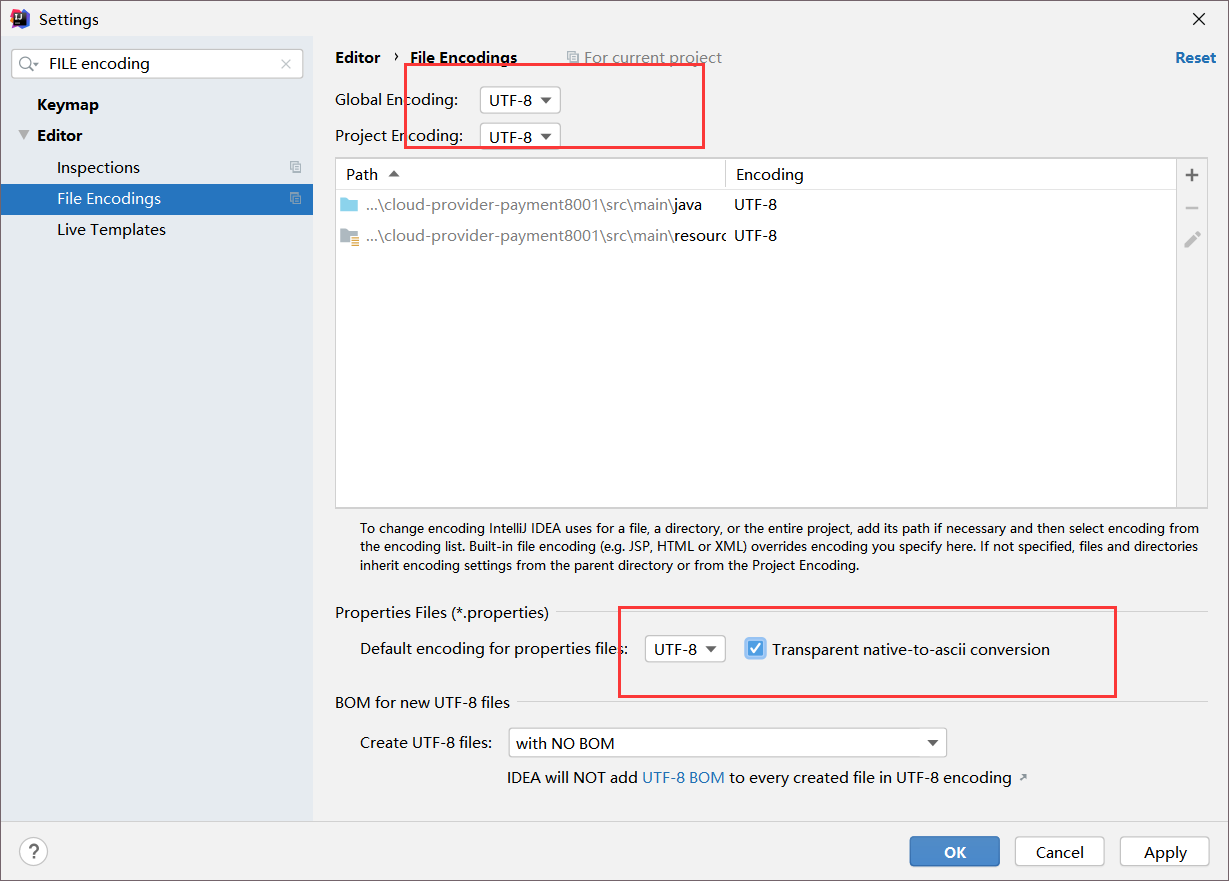Click UTF-8 encoding cell of resources row

tap(755, 236)
